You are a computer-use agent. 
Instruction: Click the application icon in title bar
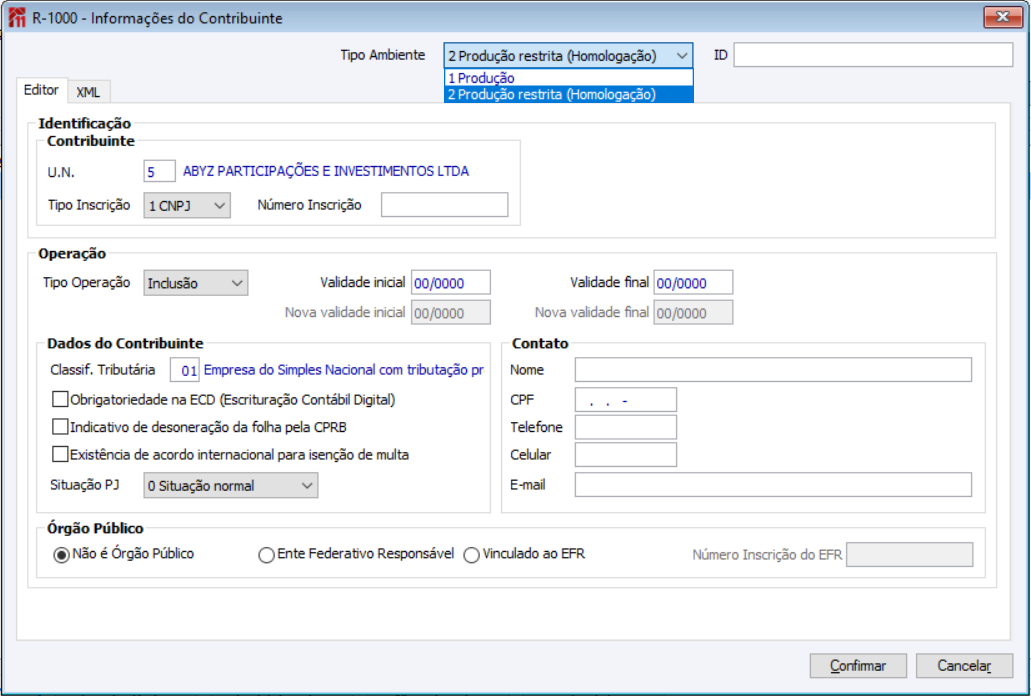tap(16, 18)
